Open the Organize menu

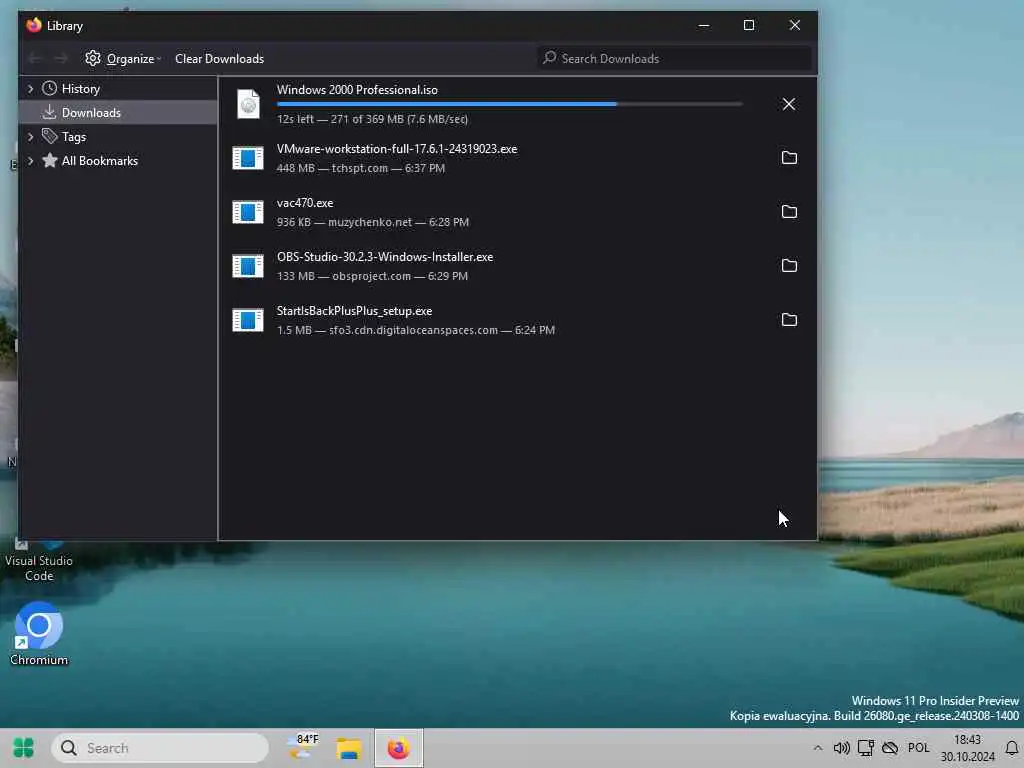(123, 59)
